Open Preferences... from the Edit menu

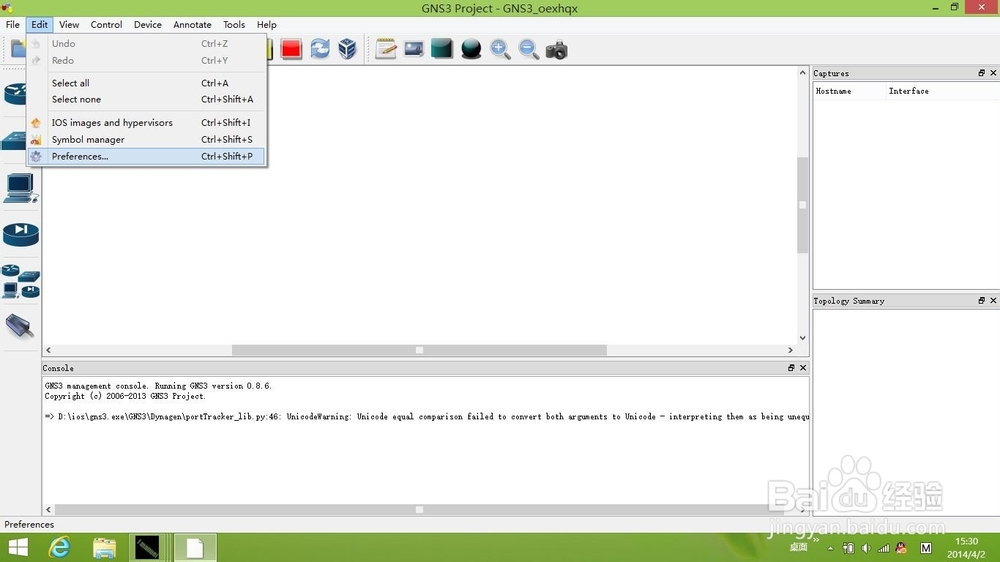(x=146, y=156)
